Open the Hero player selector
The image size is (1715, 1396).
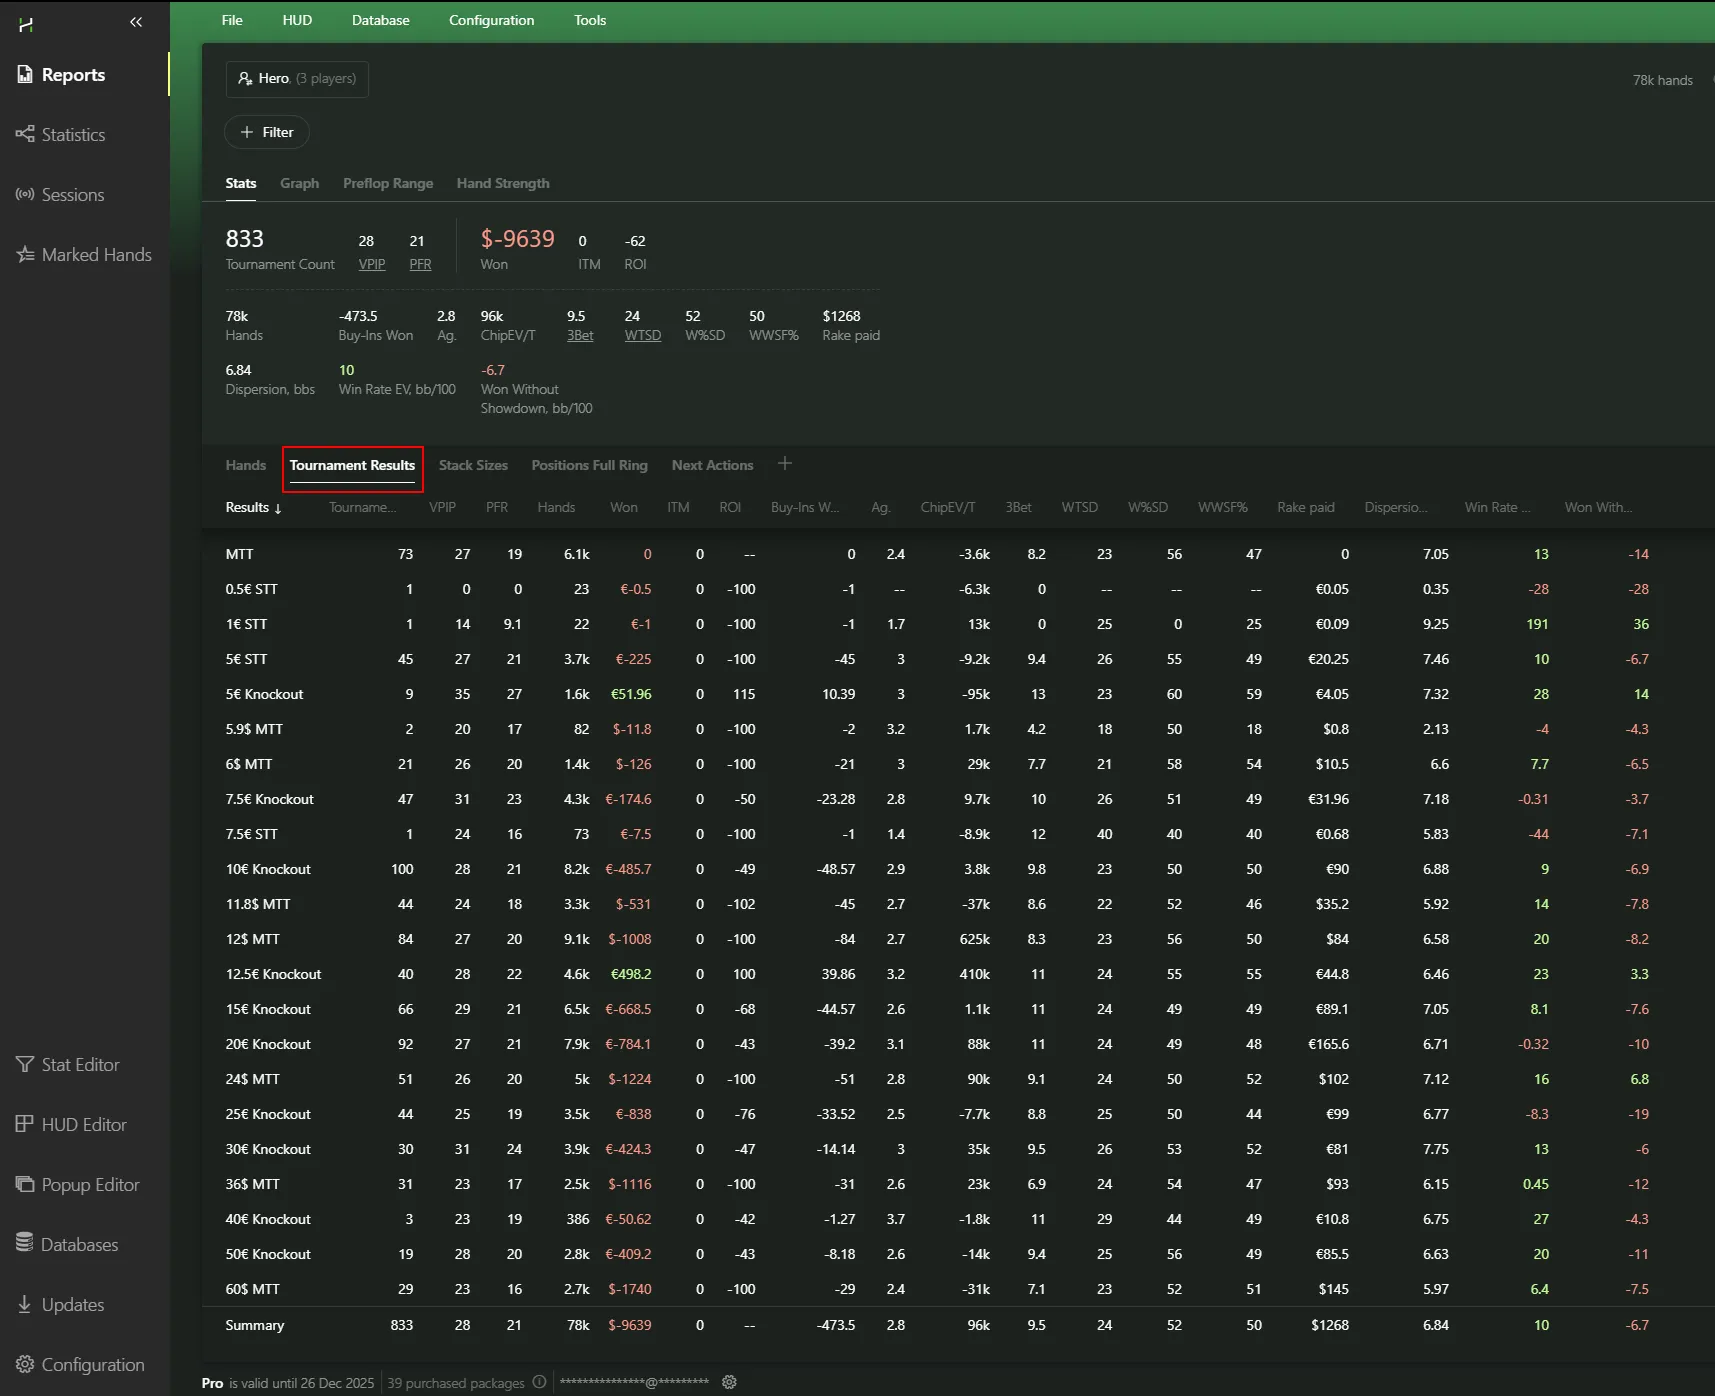297,79
